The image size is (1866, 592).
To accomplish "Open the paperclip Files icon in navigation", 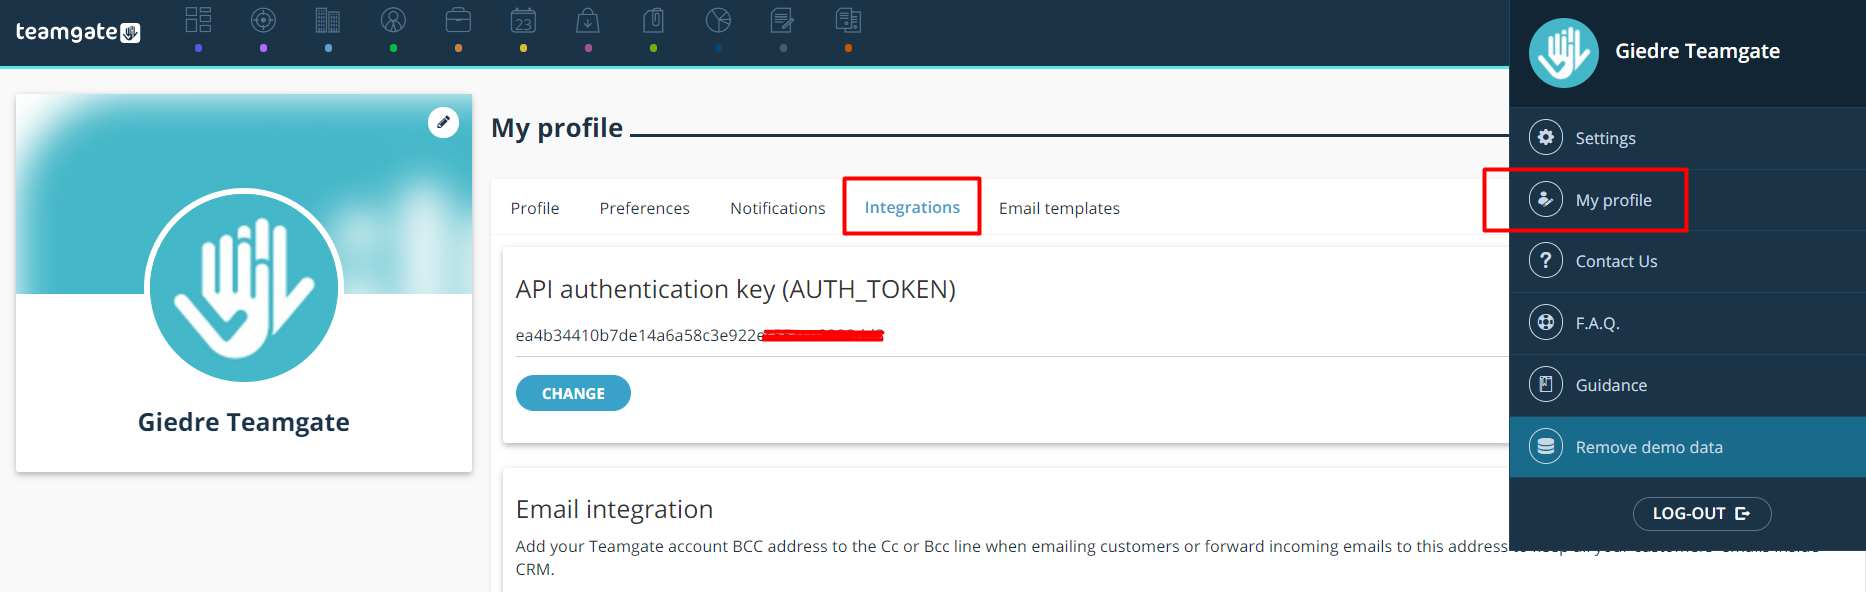I will (x=653, y=20).
